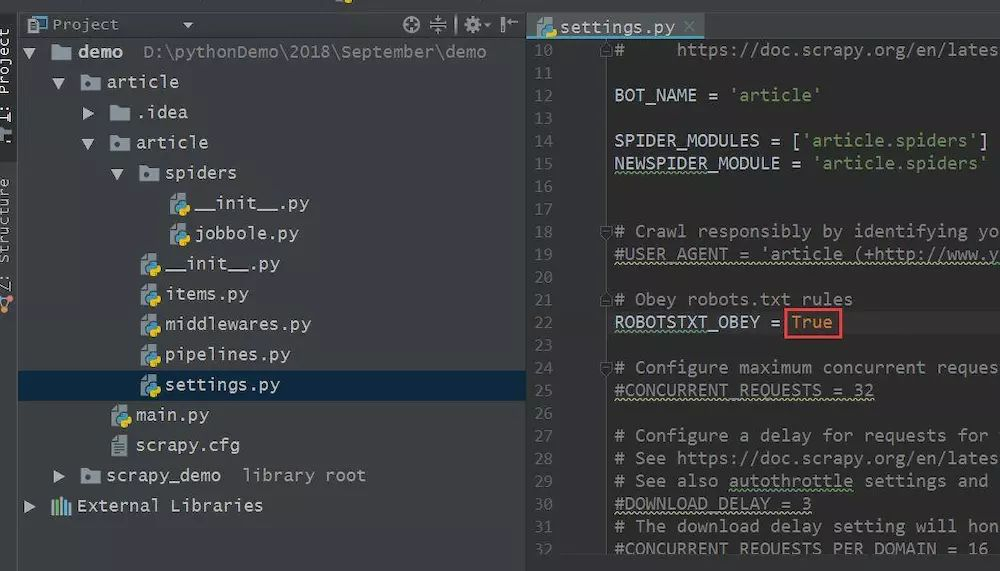The width and height of the screenshot is (1000, 571).
Task: Collapse the demo root folder
Action: [29, 53]
